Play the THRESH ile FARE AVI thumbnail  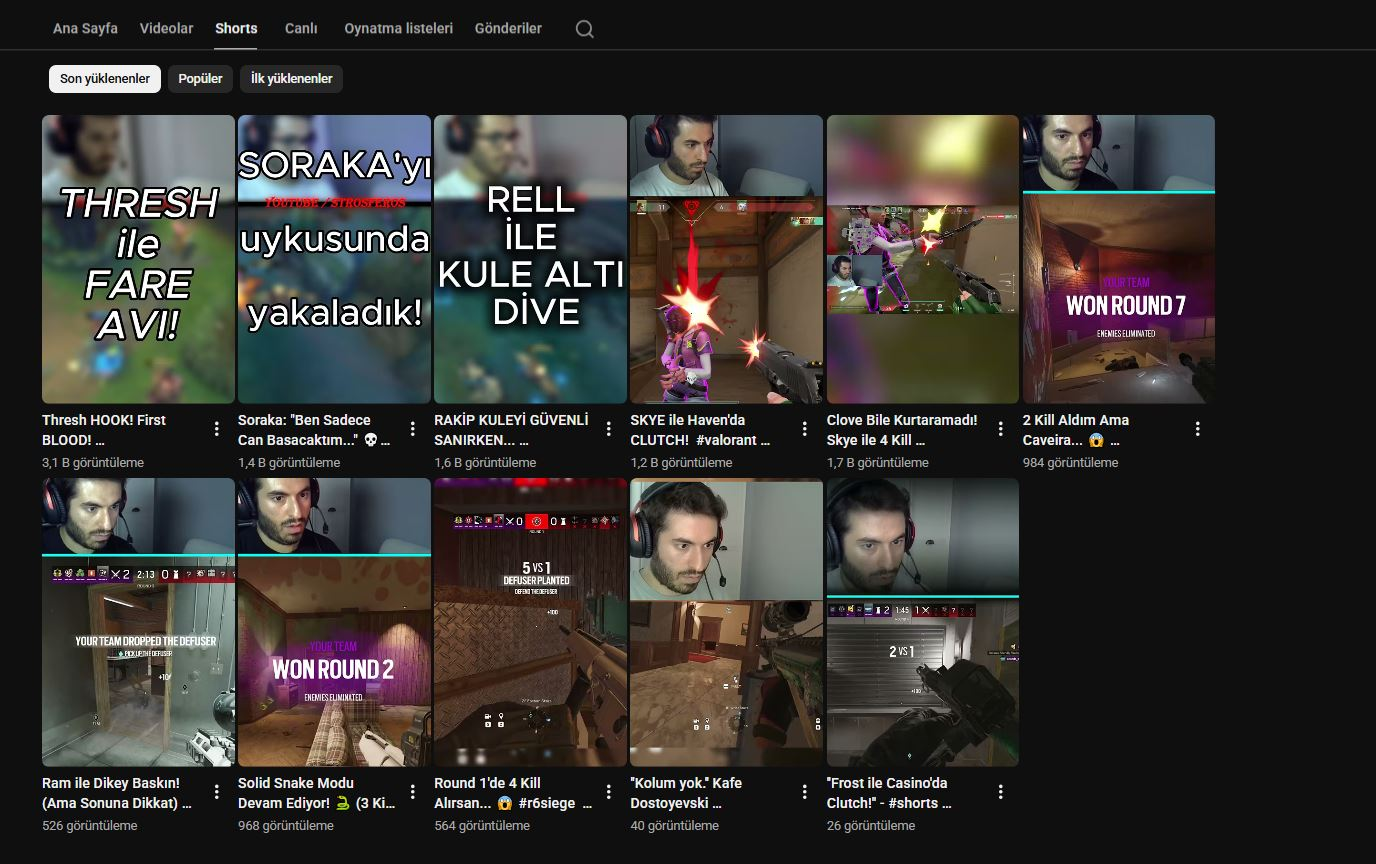(x=138, y=259)
